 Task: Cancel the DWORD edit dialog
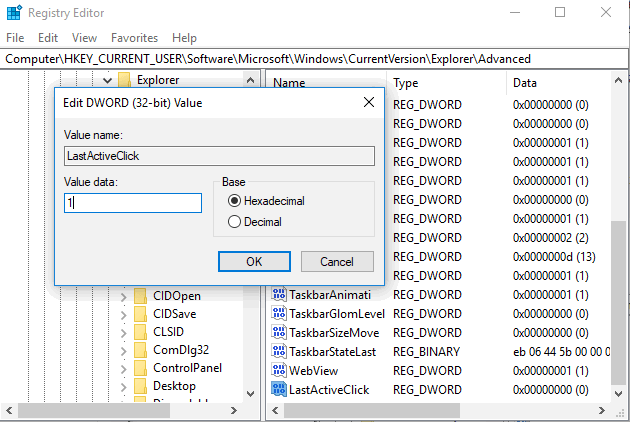[337, 262]
